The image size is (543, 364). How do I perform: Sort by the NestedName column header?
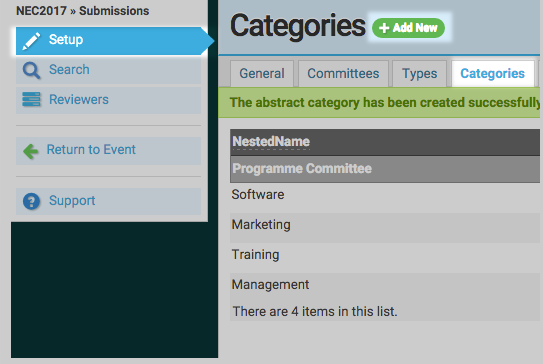click(x=271, y=142)
